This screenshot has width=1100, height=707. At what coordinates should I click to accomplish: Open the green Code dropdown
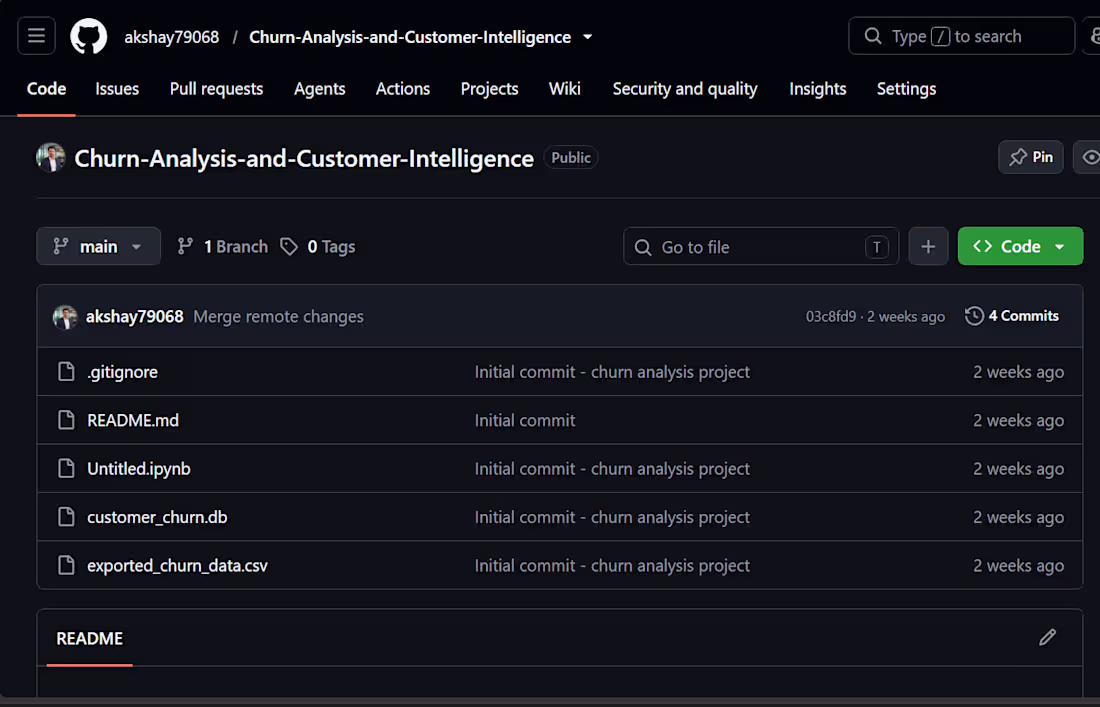point(1020,246)
